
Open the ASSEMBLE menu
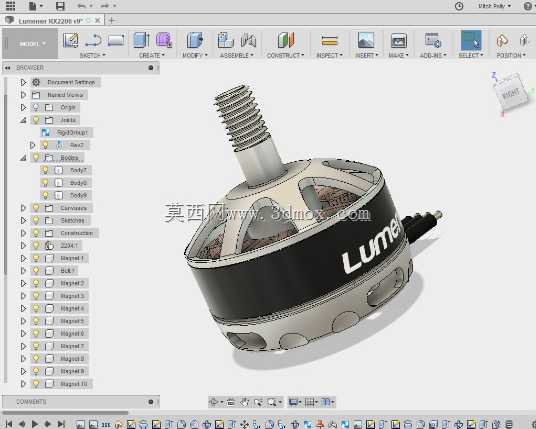pyautogui.click(x=237, y=55)
